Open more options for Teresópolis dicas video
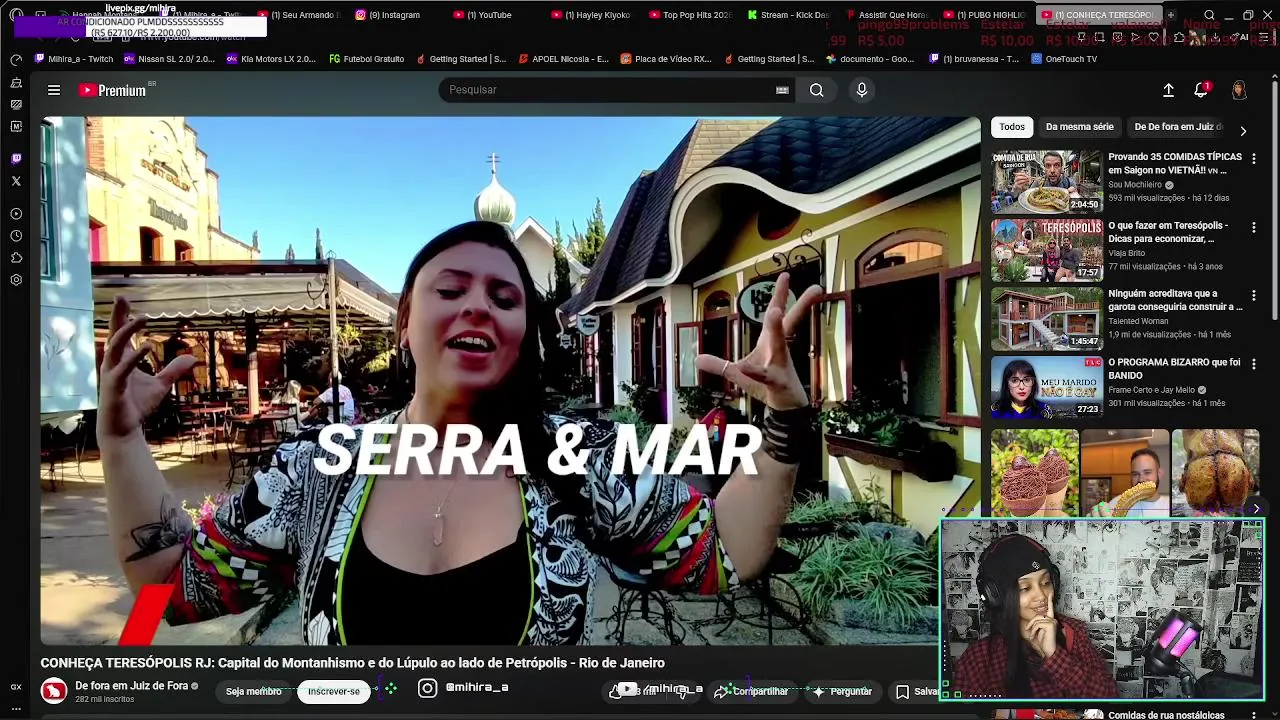This screenshot has height=720, width=1280. [x=1253, y=227]
